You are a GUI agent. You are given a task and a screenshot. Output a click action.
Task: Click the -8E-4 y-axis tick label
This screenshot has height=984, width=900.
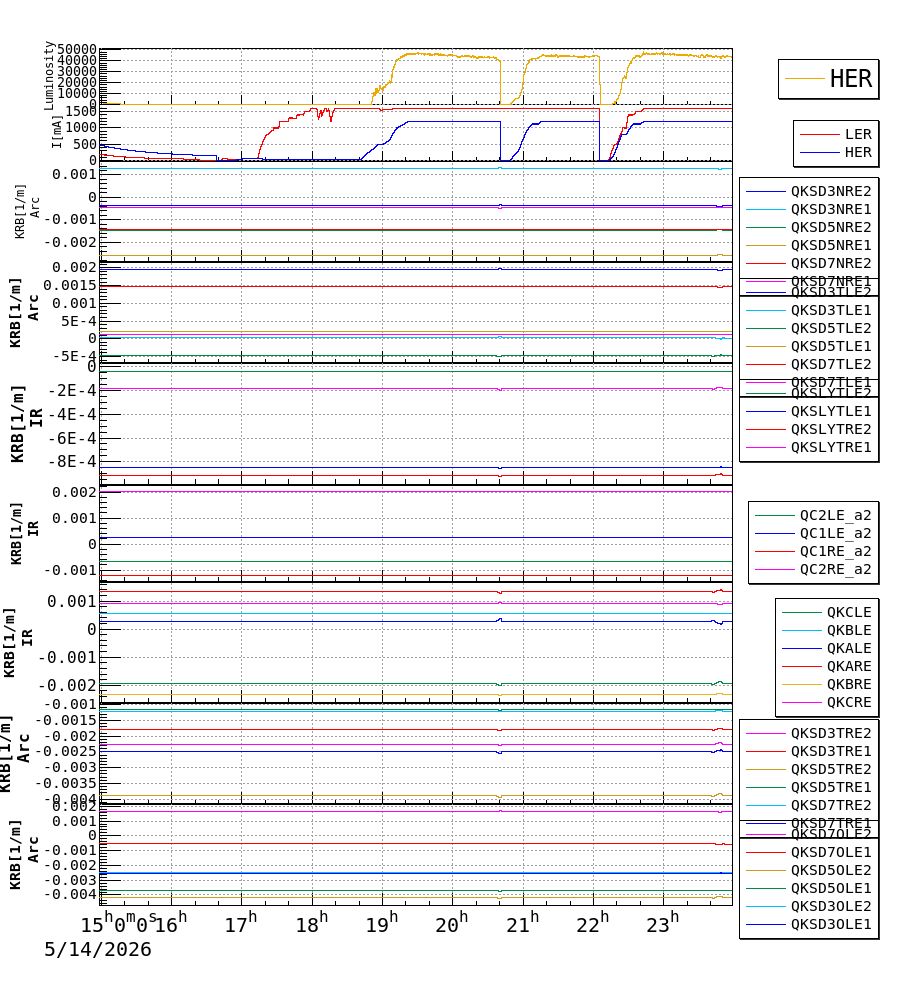pos(73,462)
